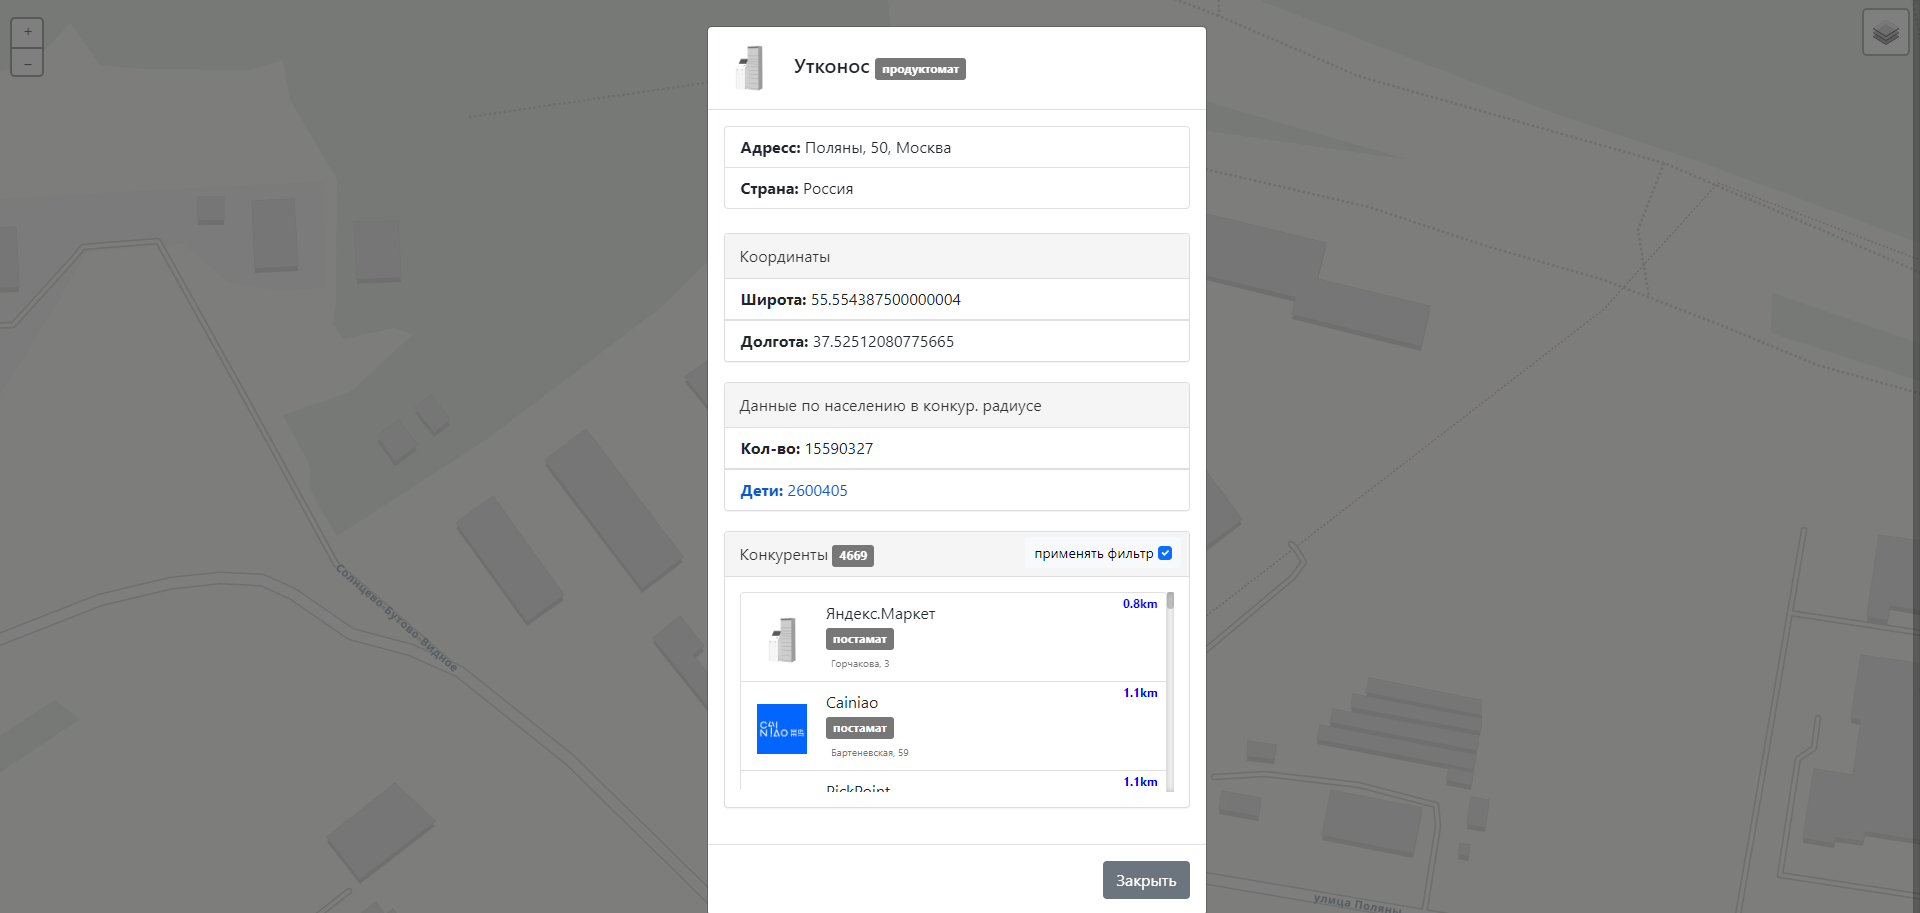Viewport: 1920px width, 913px height.
Task: Click the Долгота value 37.52512080775665
Action: point(883,341)
